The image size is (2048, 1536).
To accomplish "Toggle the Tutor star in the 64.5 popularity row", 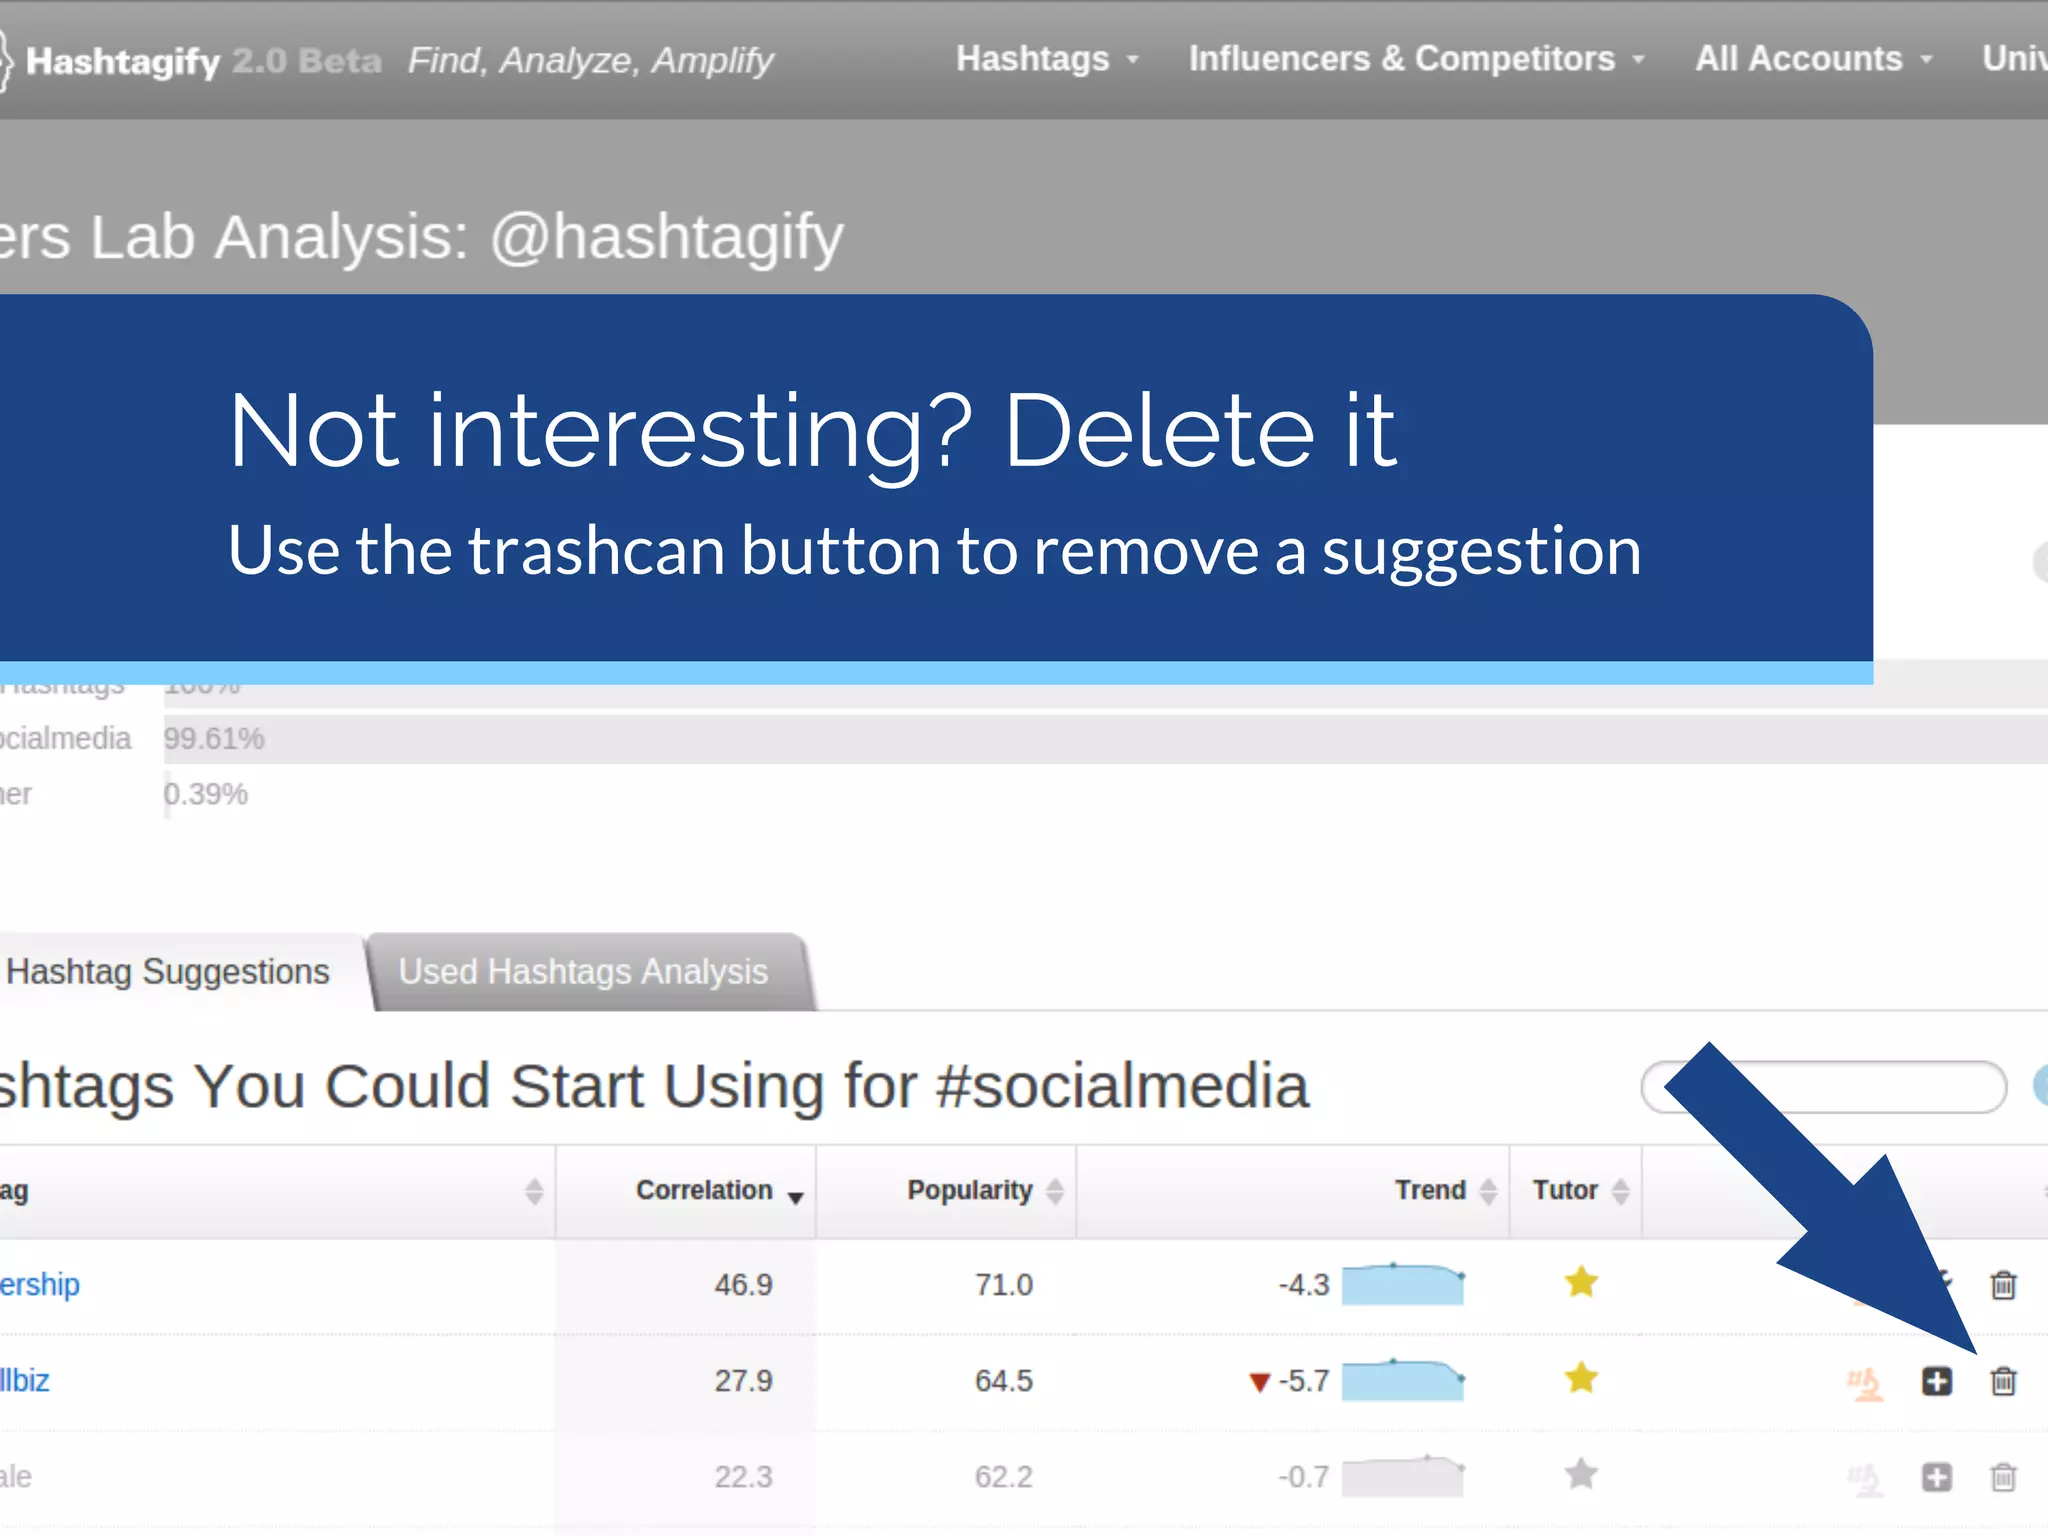I will point(1581,1378).
